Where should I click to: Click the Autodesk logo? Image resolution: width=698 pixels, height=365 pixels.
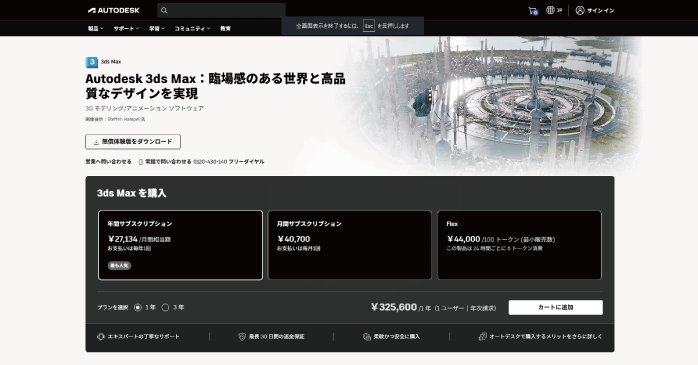tap(114, 10)
